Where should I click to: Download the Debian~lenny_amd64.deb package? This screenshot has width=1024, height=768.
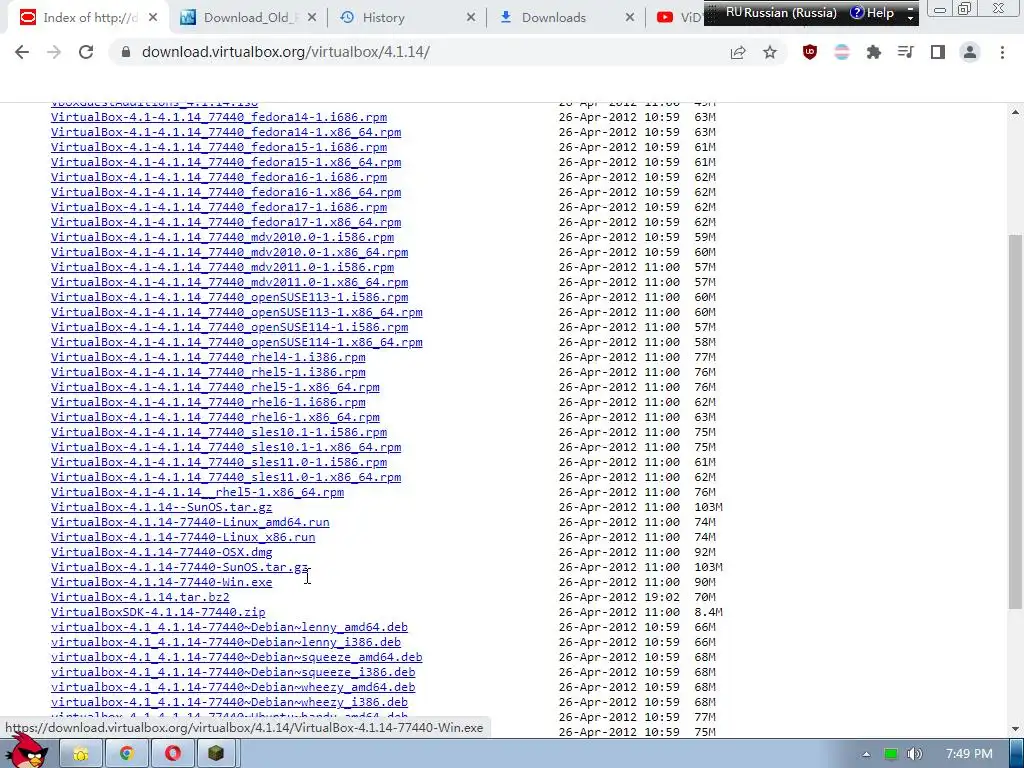(229, 627)
